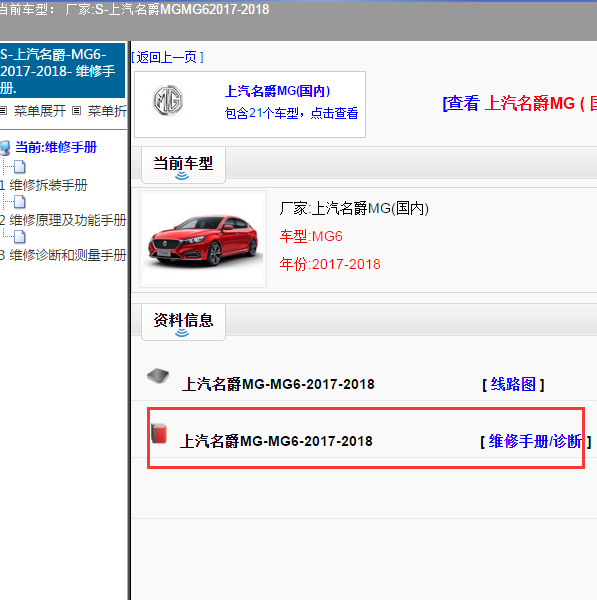
Task: Select the 资料信息 tab
Action: (183, 322)
